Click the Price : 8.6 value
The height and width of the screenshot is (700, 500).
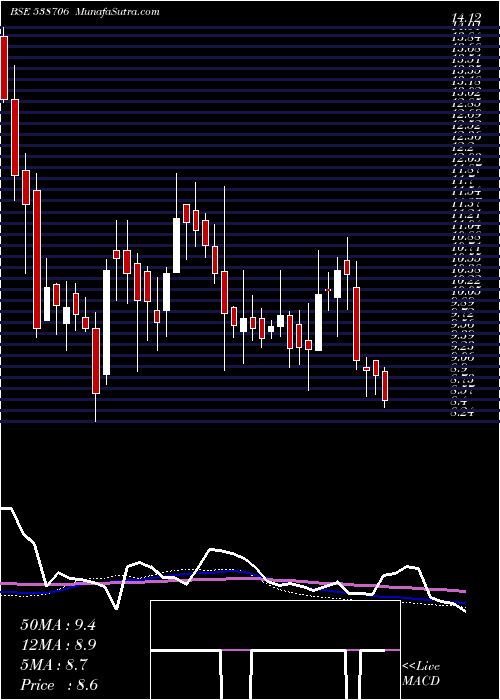coord(59,685)
